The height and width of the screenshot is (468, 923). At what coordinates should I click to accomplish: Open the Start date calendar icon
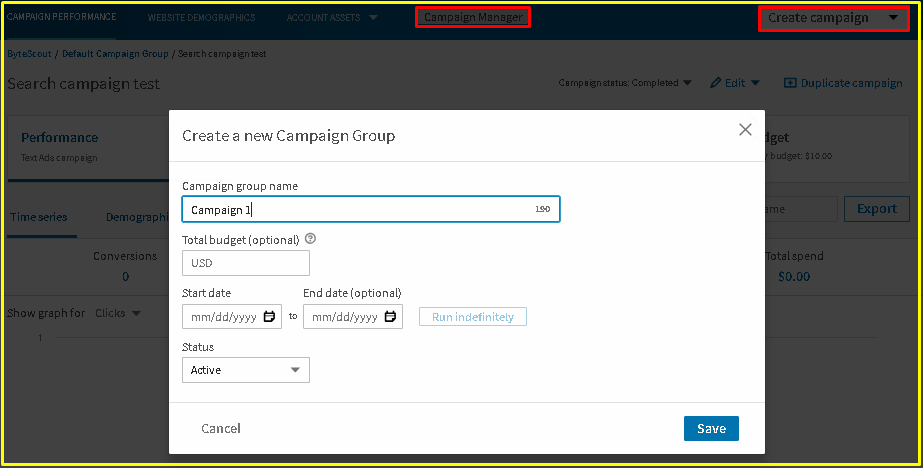point(269,317)
